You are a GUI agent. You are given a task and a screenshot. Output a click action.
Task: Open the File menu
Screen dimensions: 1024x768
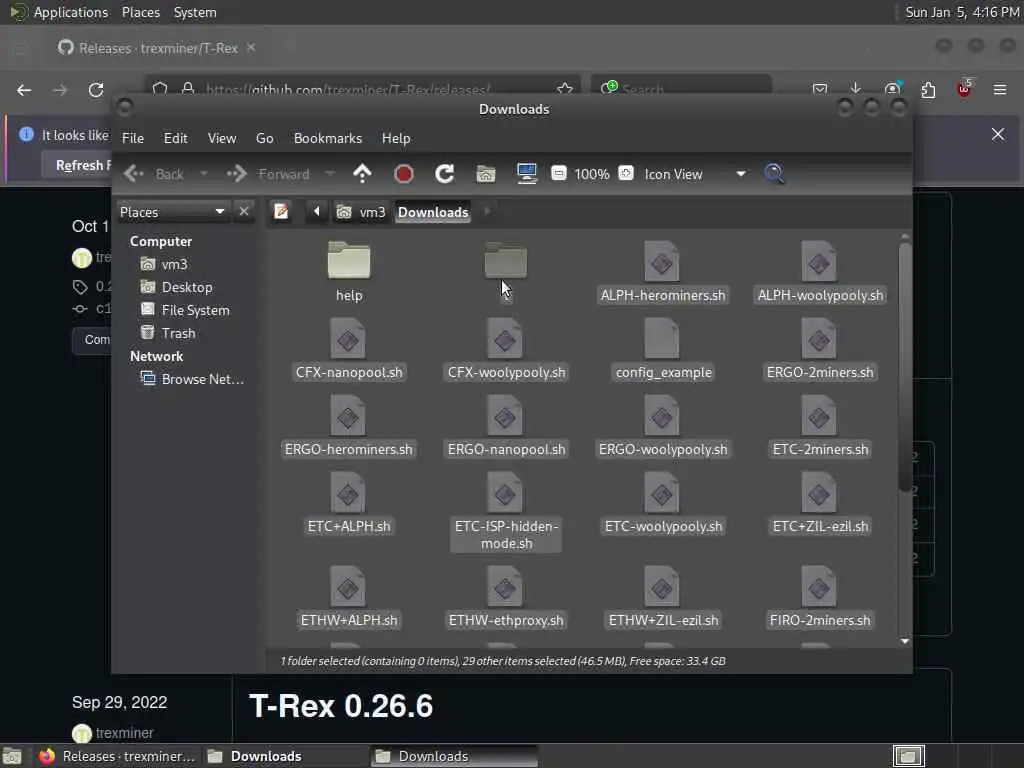point(133,138)
